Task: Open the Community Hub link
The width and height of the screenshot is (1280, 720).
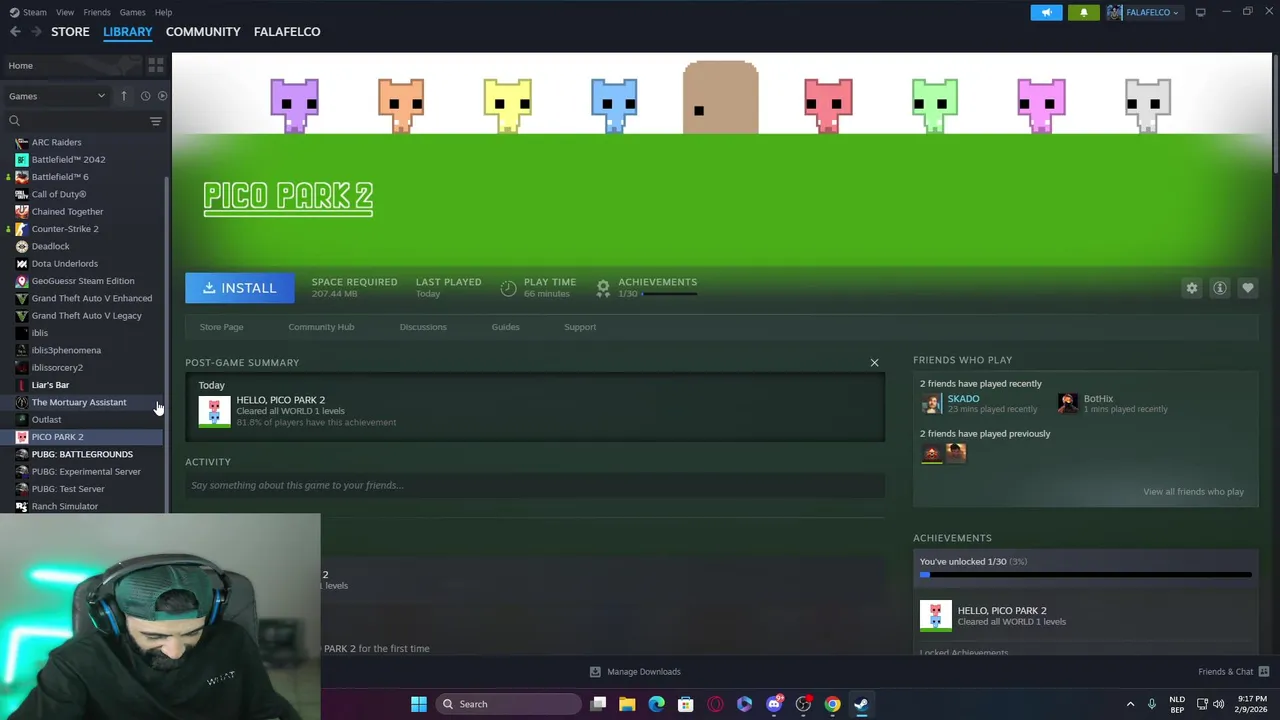Action: (321, 327)
